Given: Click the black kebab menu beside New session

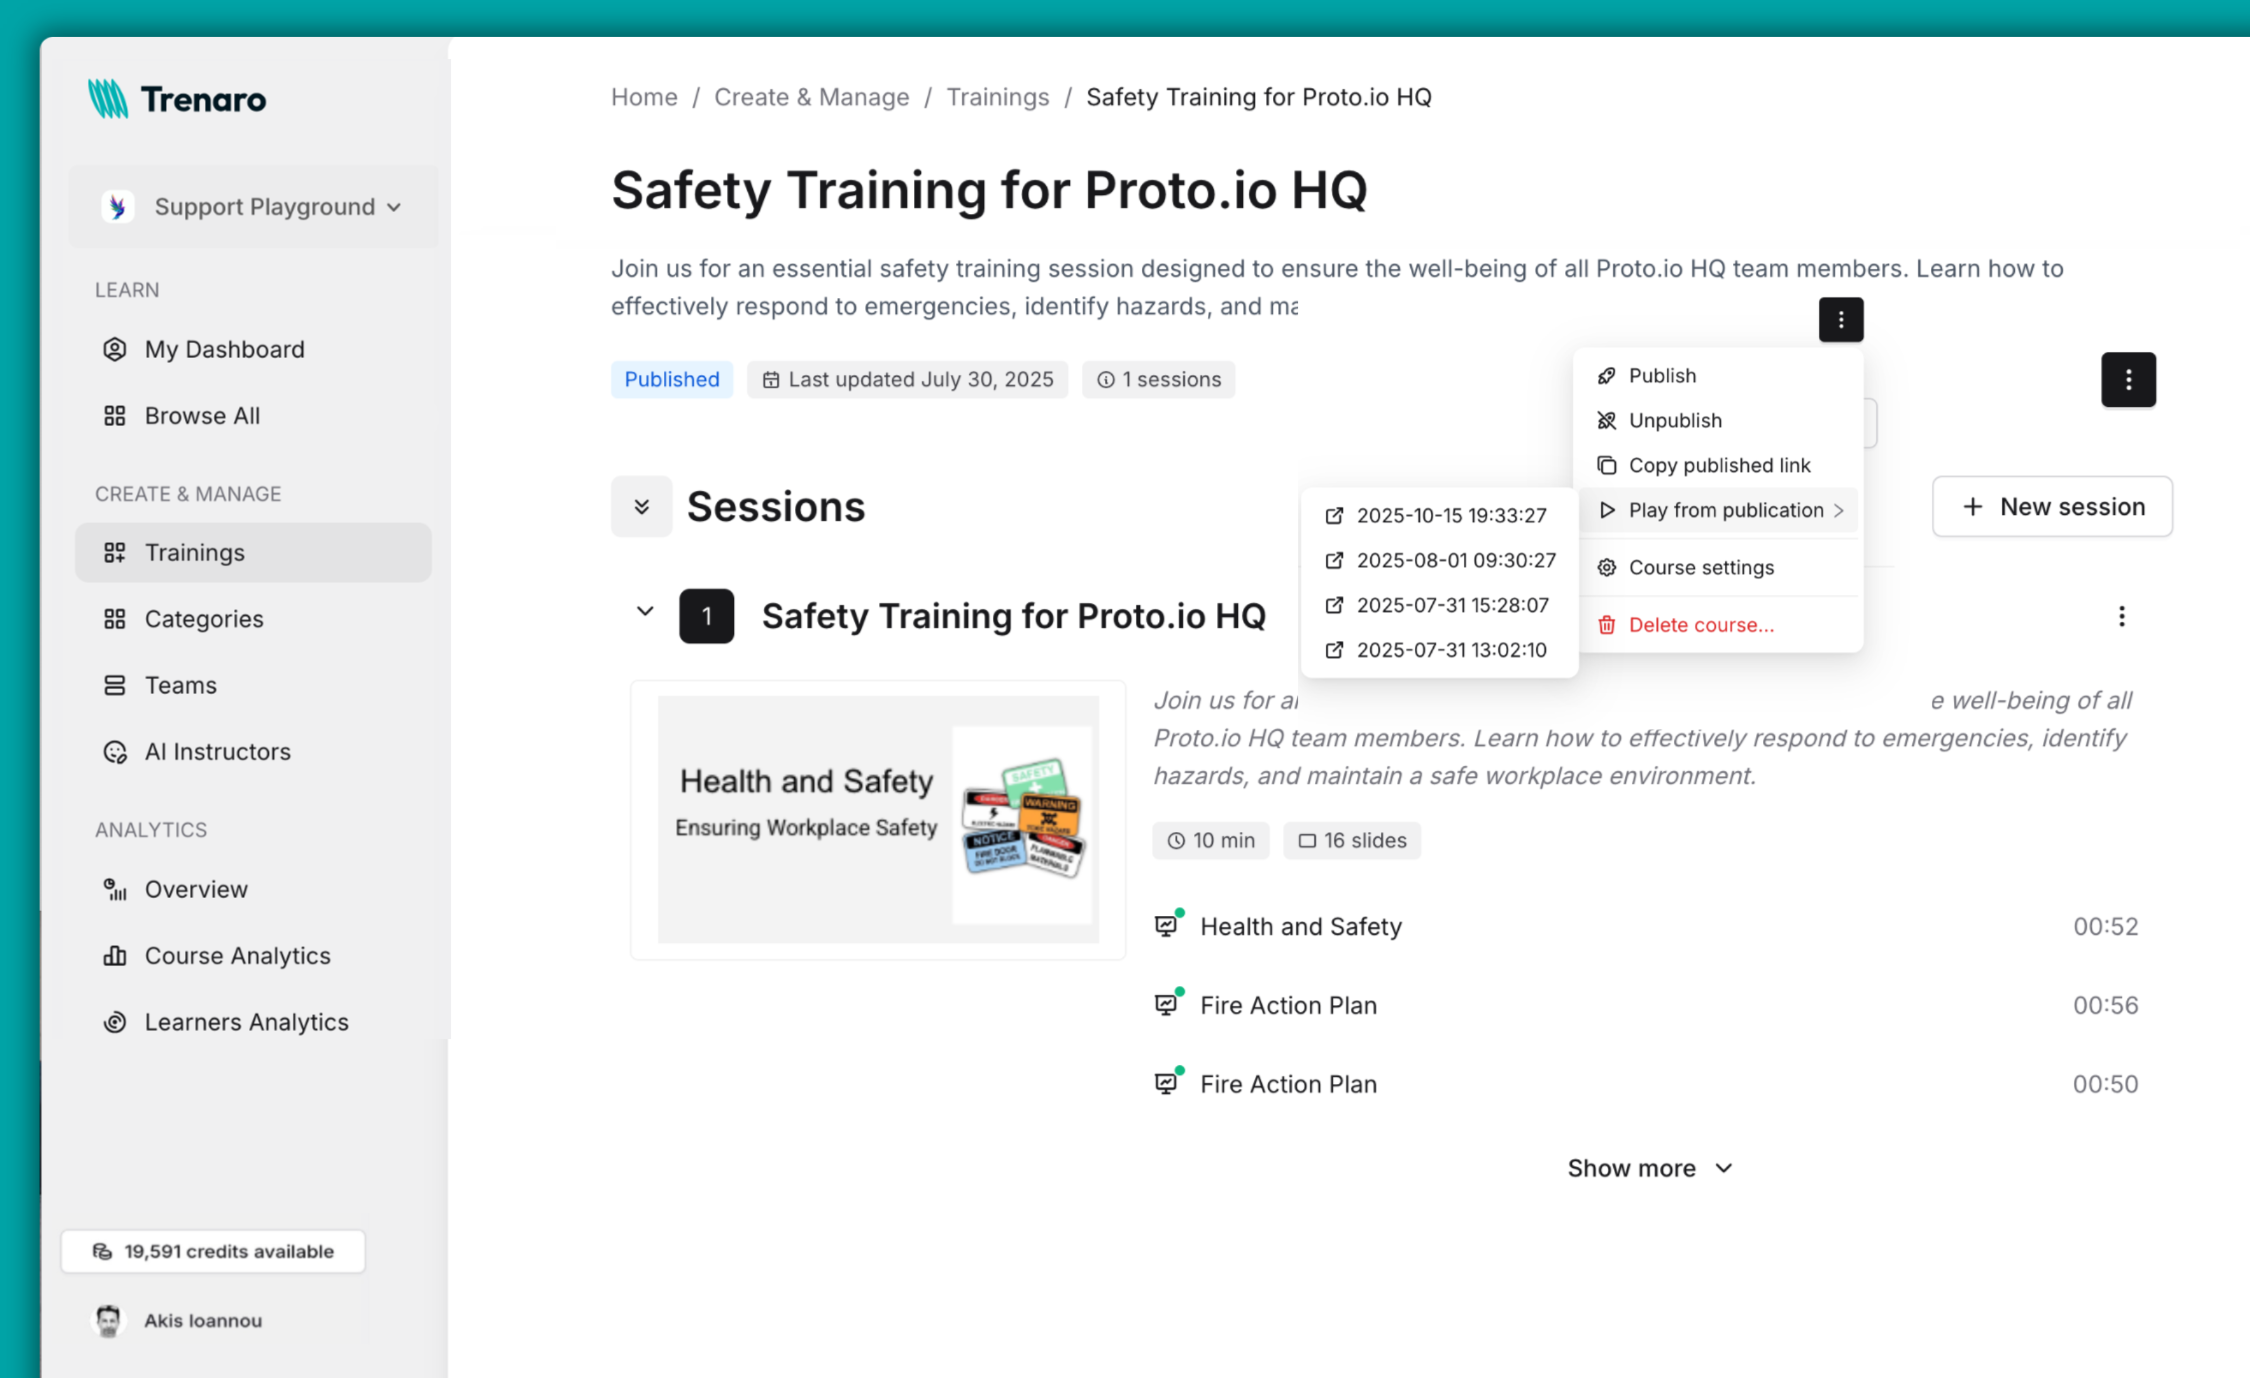Looking at the screenshot, I should 2127,380.
